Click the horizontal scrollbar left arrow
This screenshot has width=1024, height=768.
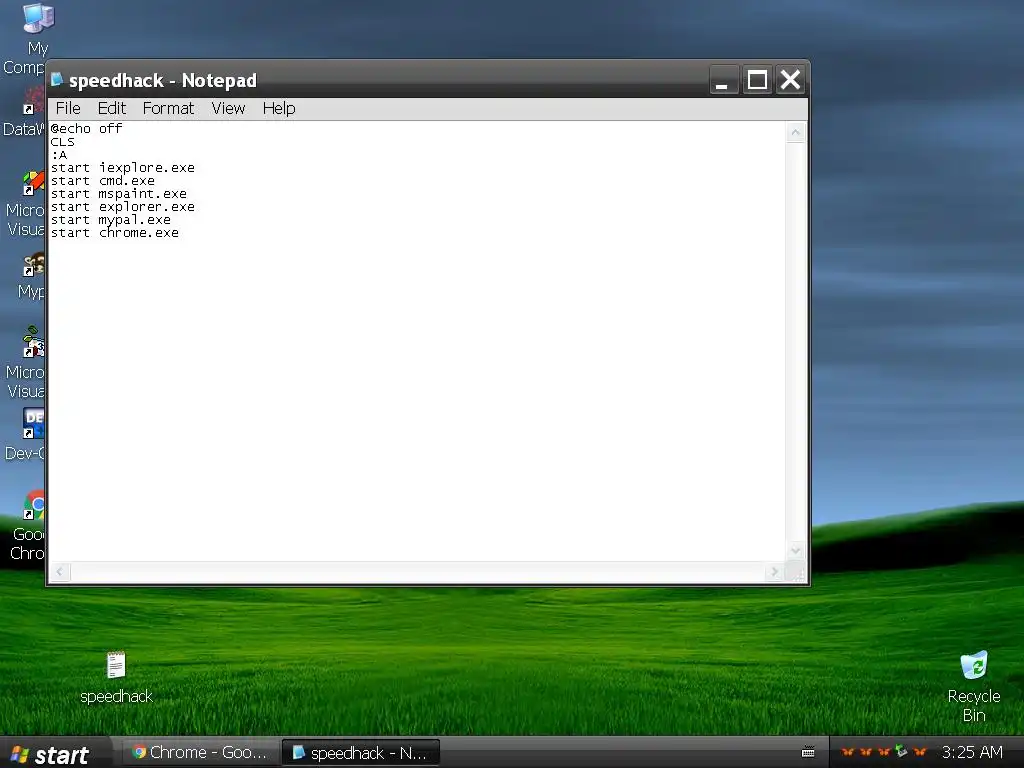(60, 572)
